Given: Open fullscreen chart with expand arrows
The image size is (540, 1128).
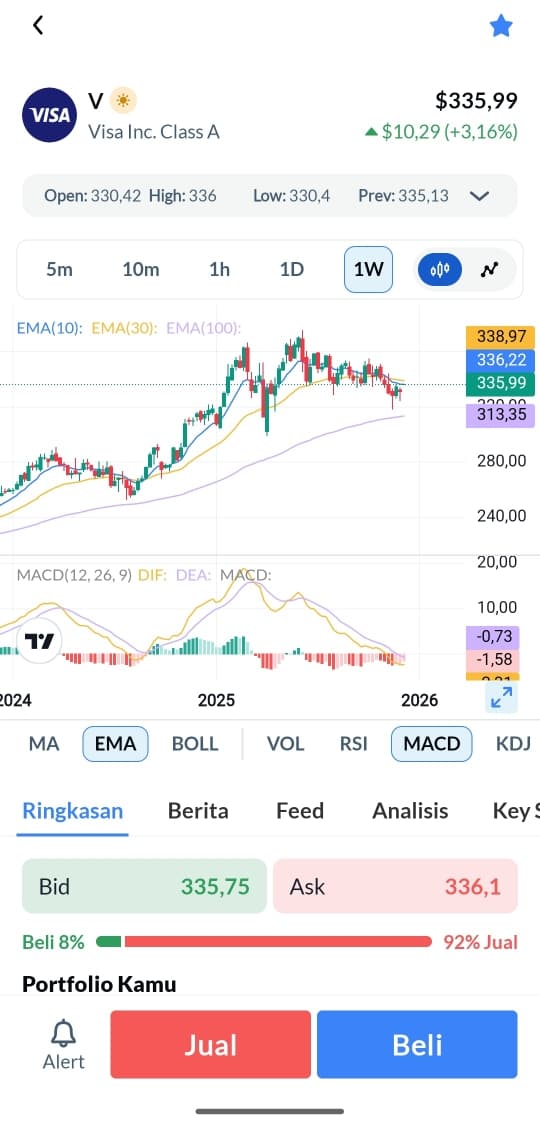Looking at the screenshot, I should click(501, 697).
